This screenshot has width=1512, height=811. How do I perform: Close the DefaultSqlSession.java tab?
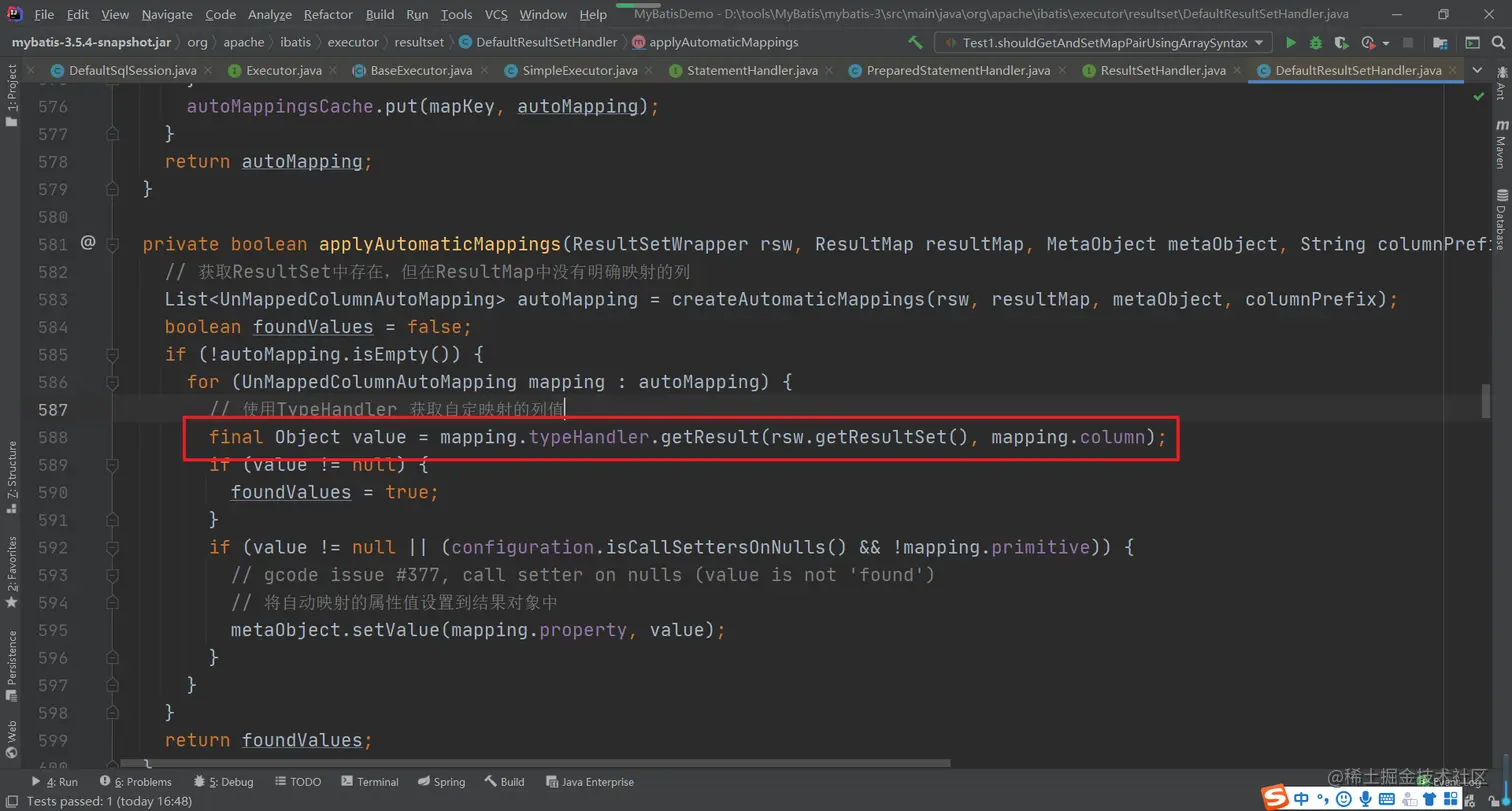pyautogui.click(x=207, y=71)
